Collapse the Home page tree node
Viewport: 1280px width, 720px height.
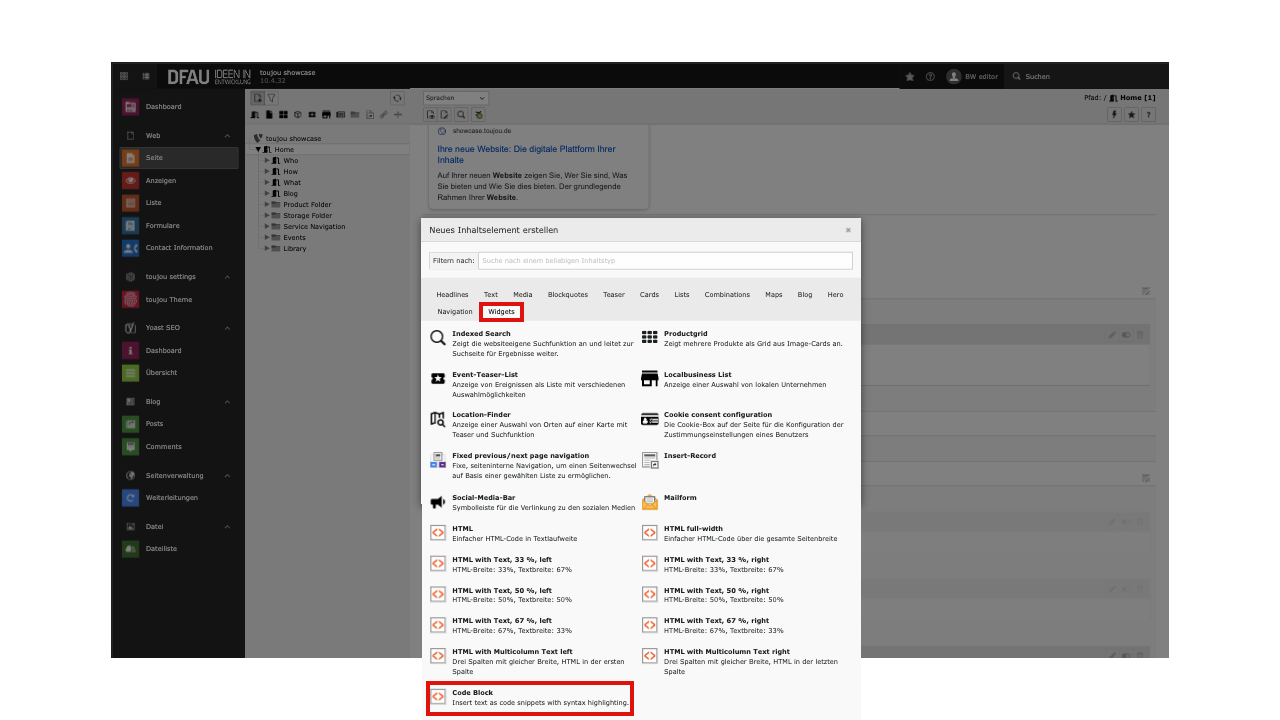(258, 150)
